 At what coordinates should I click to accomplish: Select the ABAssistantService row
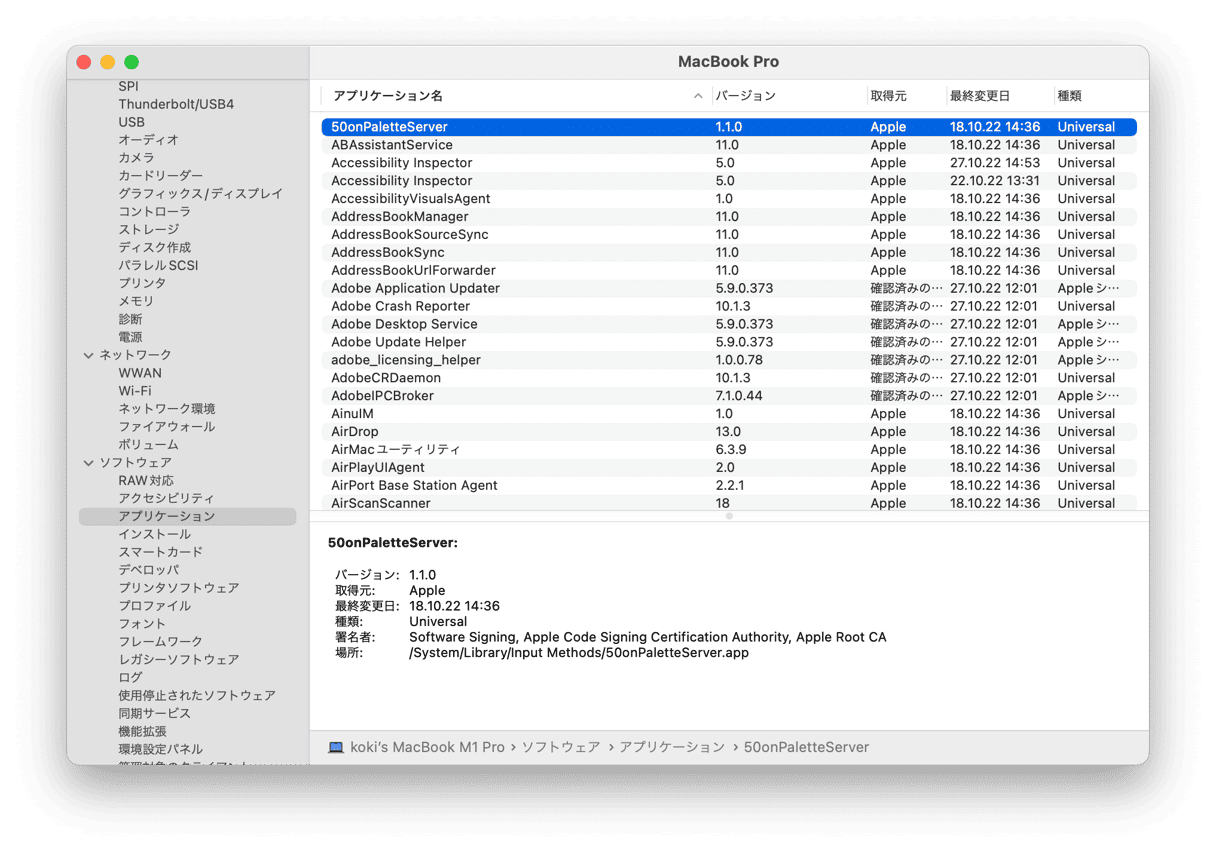click(729, 145)
